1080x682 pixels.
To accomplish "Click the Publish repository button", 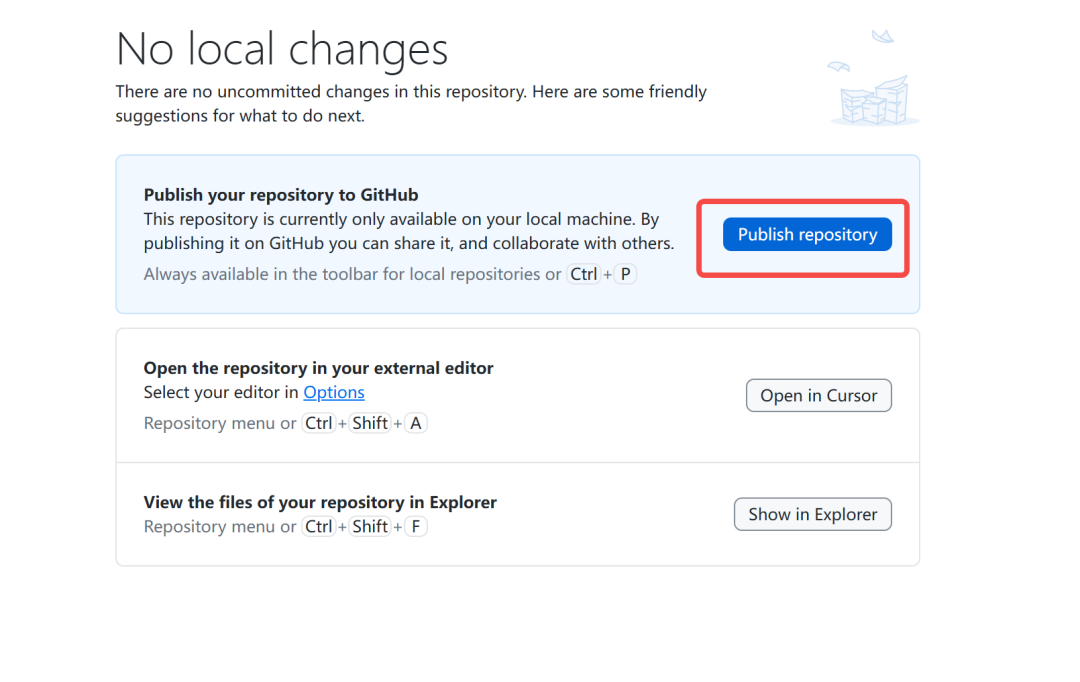I will pos(807,235).
